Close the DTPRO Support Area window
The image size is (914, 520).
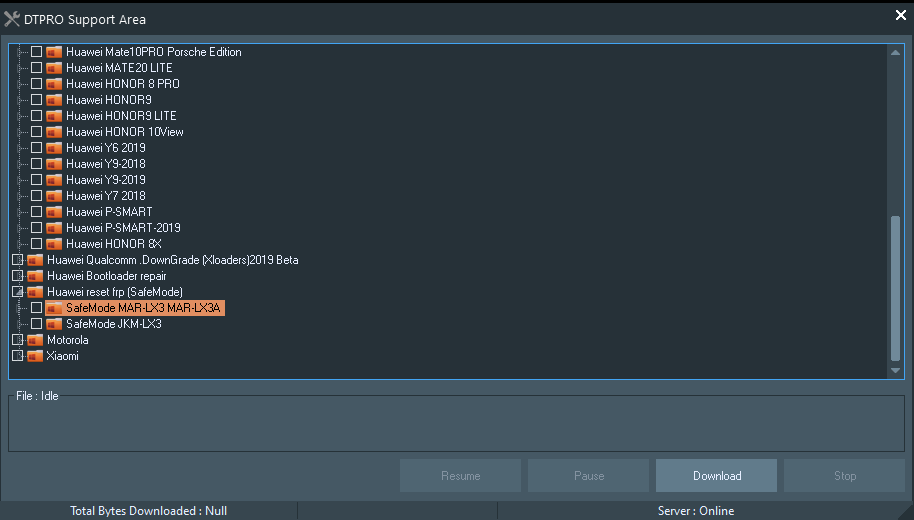[901, 15]
